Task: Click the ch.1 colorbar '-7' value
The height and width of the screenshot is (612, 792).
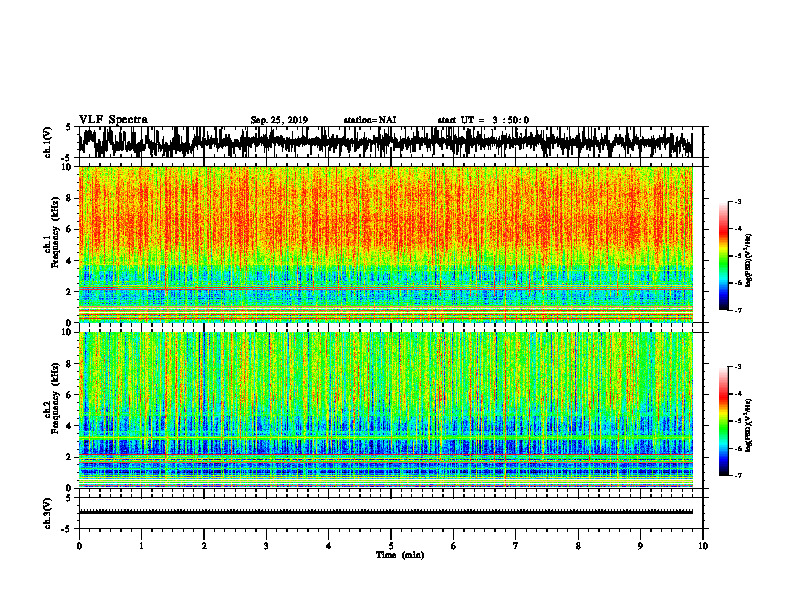Action: pyautogui.click(x=738, y=310)
